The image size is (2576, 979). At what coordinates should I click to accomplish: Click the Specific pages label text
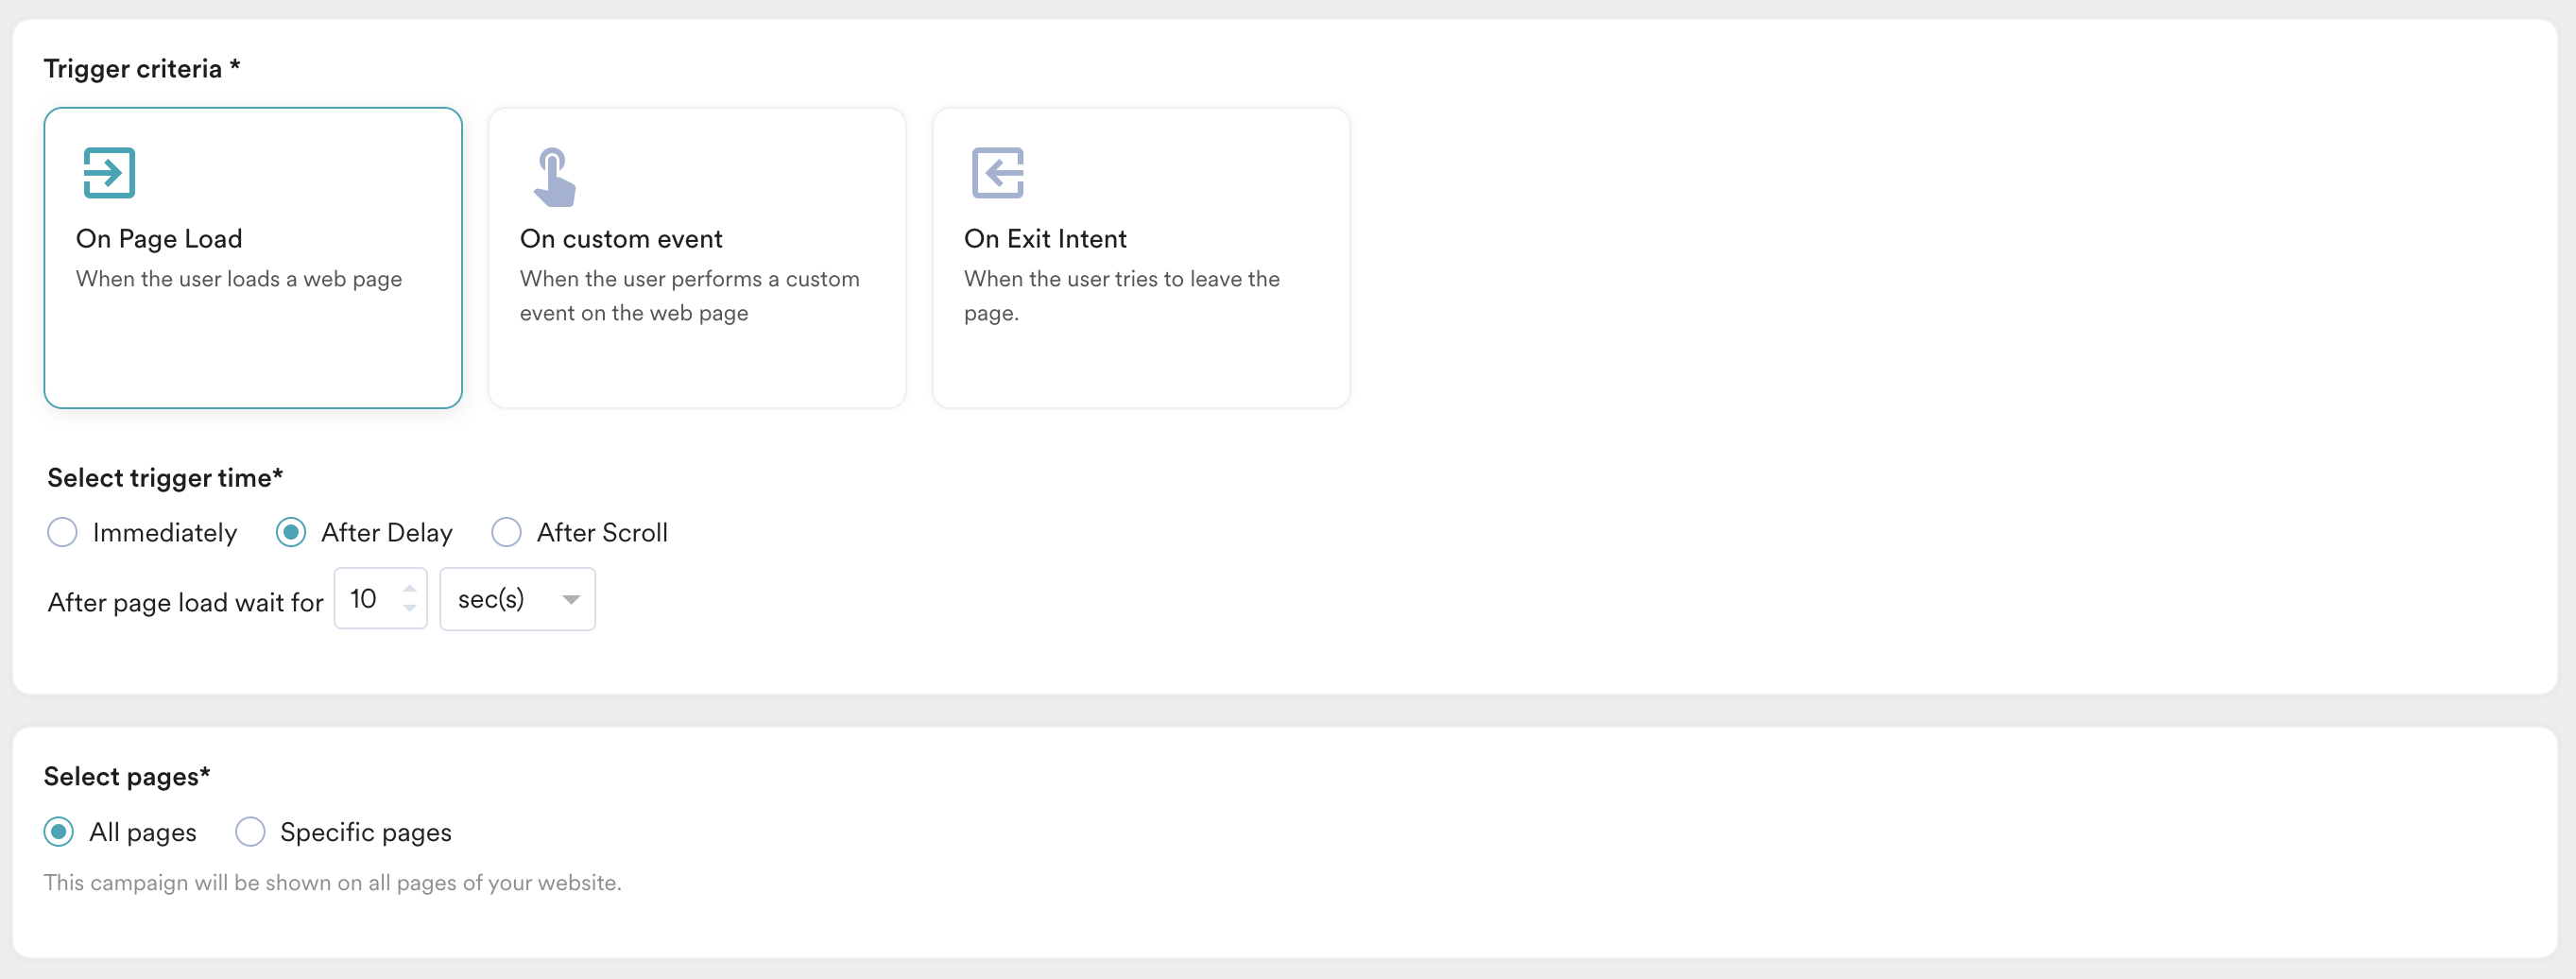(x=366, y=833)
